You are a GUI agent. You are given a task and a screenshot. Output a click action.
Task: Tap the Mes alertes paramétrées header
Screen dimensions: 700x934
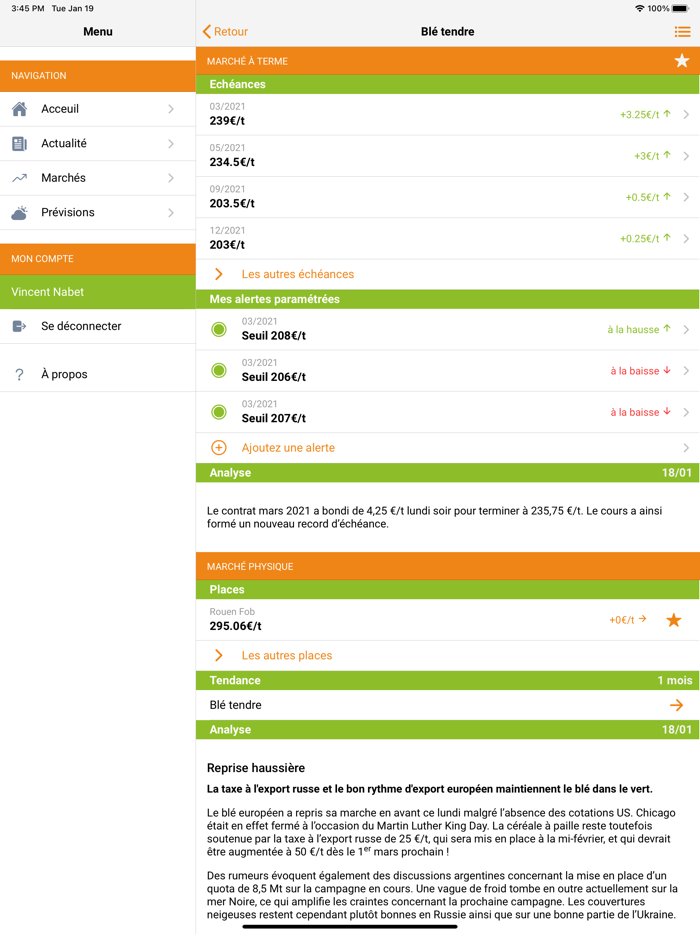[x=448, y=299]
